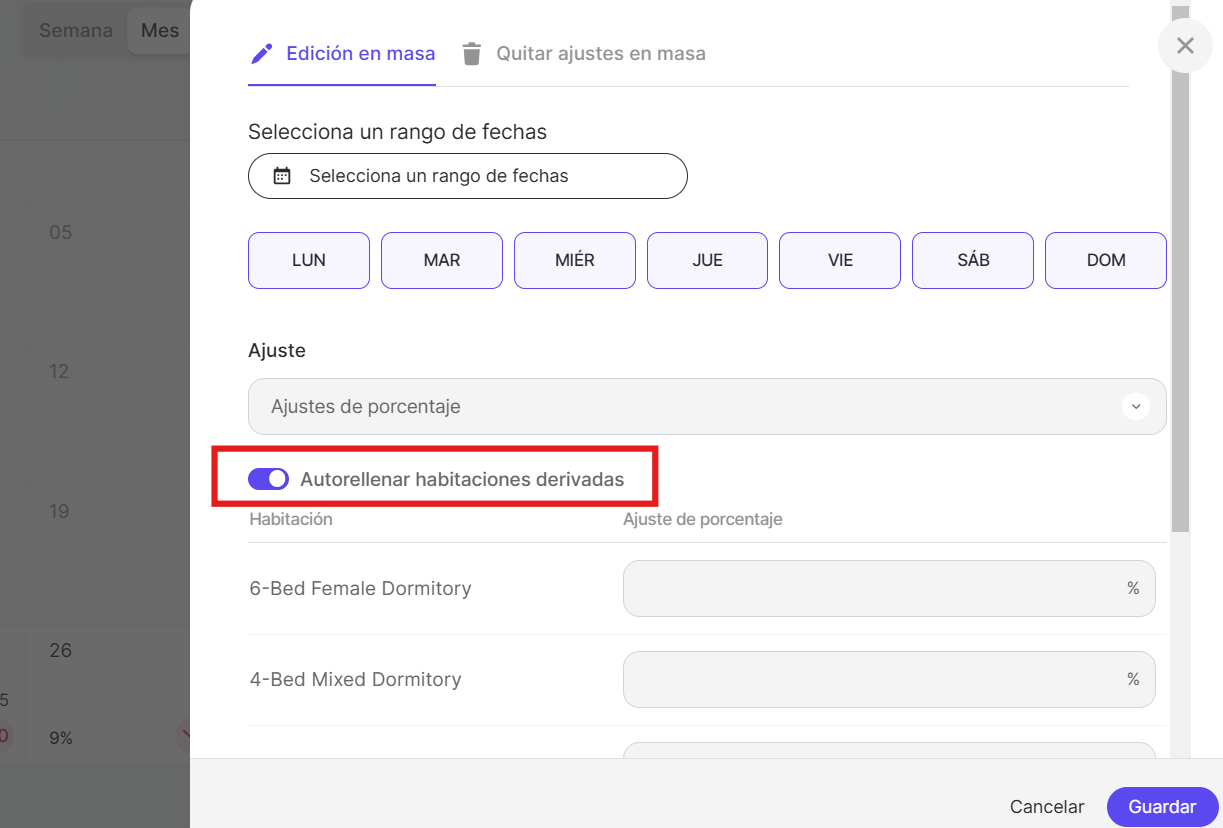
Task: Click Cancelar to discard changes
Action: (1047, 807)
